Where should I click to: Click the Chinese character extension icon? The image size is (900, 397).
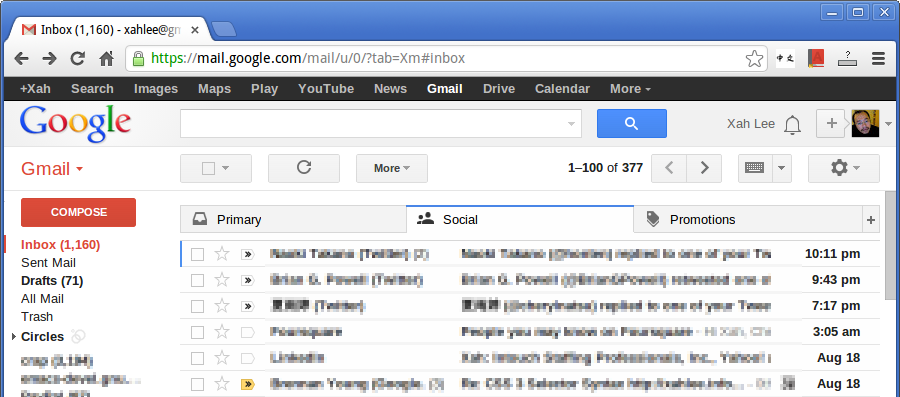pos(785,59)
